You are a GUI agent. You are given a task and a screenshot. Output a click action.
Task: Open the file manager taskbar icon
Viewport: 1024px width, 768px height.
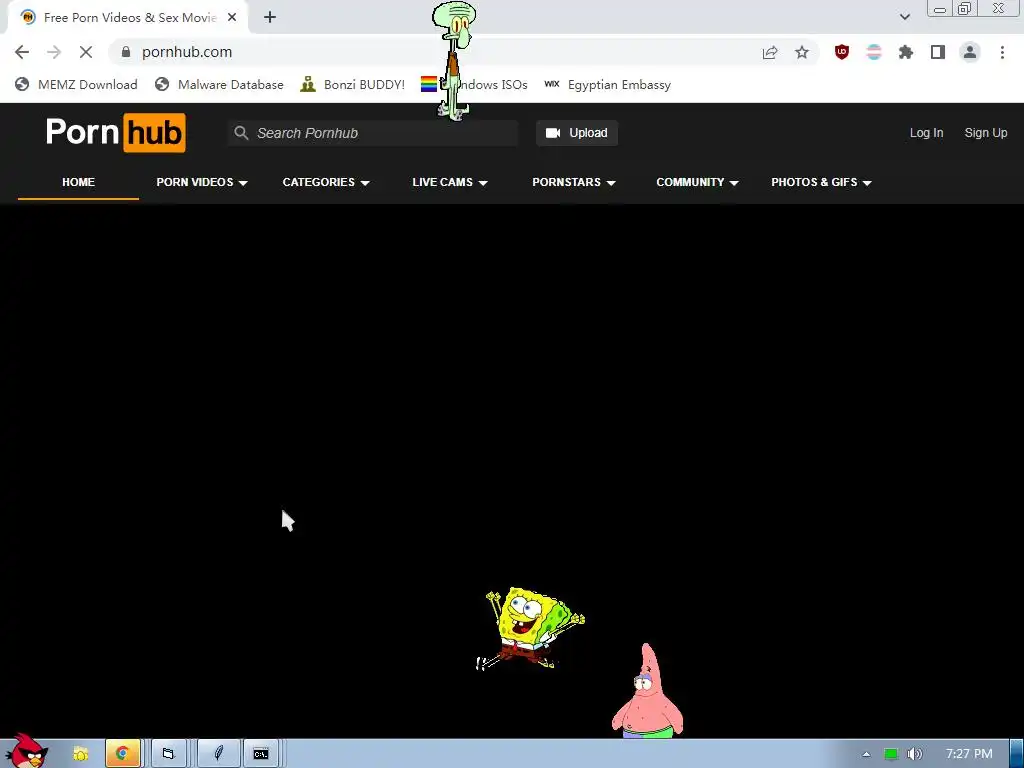click(168, 754)
